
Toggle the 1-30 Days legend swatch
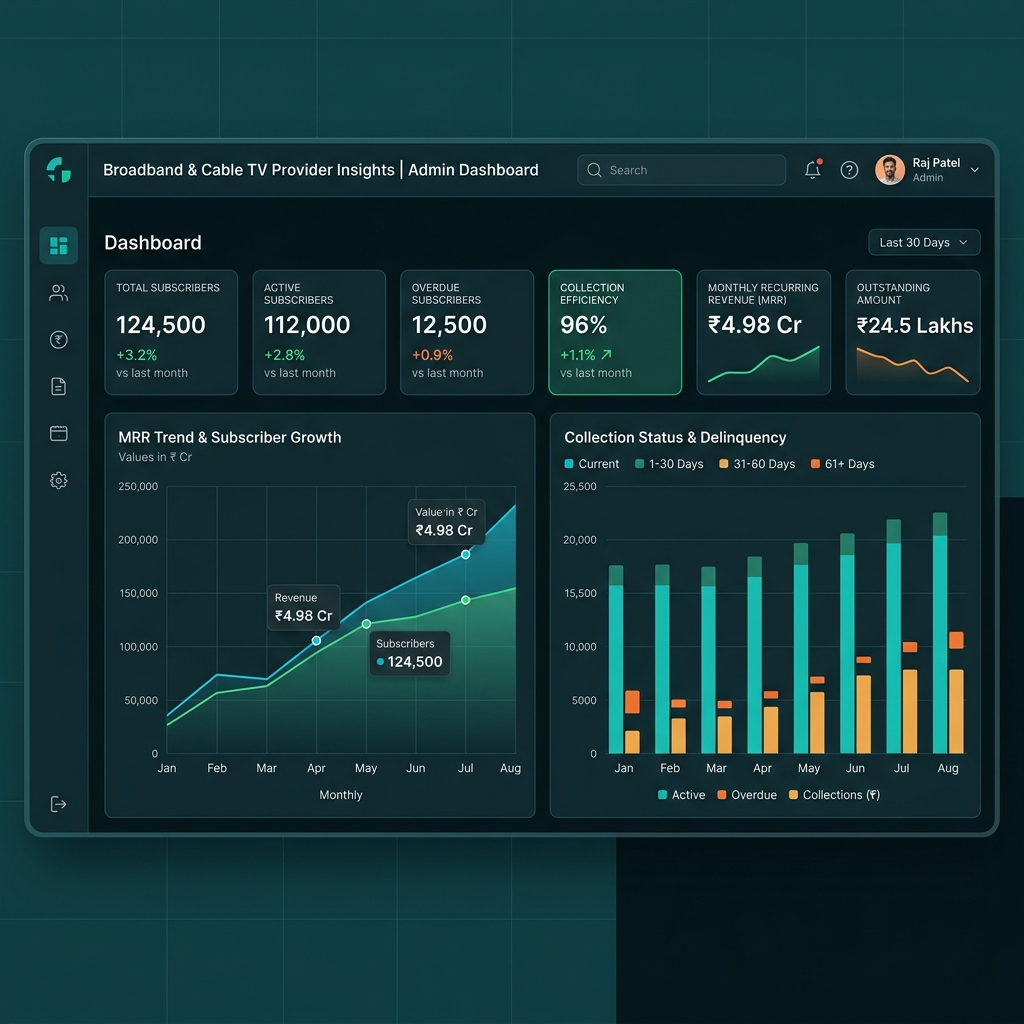[639, 464]
